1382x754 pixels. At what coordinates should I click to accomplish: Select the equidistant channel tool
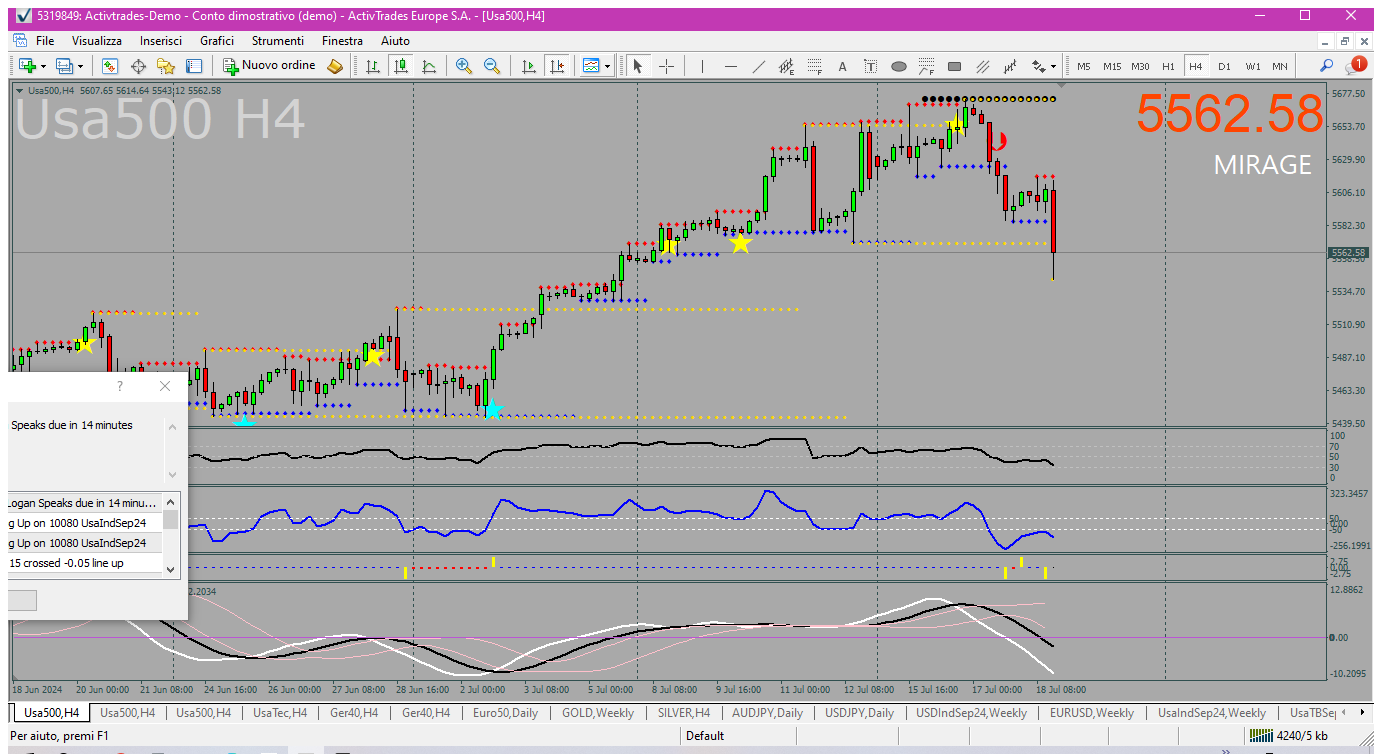(787, 66)
